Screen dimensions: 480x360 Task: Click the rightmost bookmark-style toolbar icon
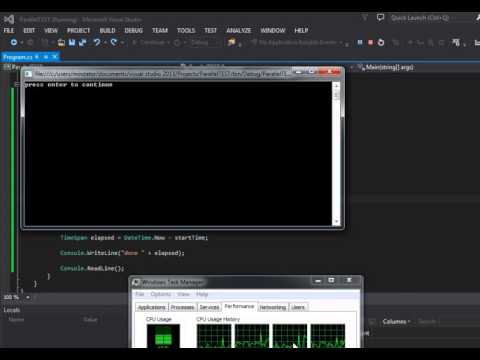click(x=456, y=42)
